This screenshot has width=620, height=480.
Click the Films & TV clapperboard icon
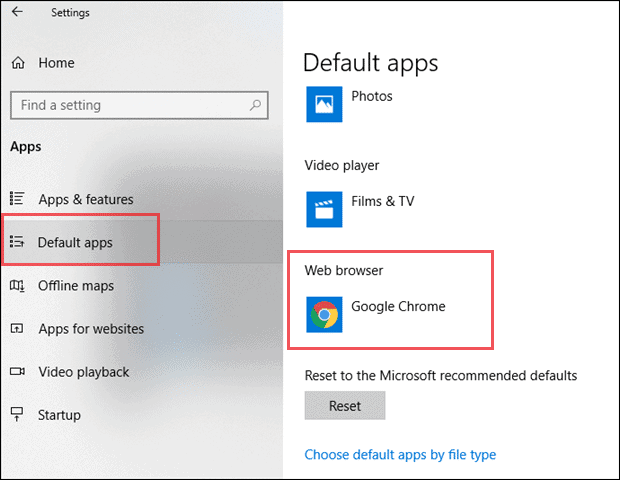point(324,208)
